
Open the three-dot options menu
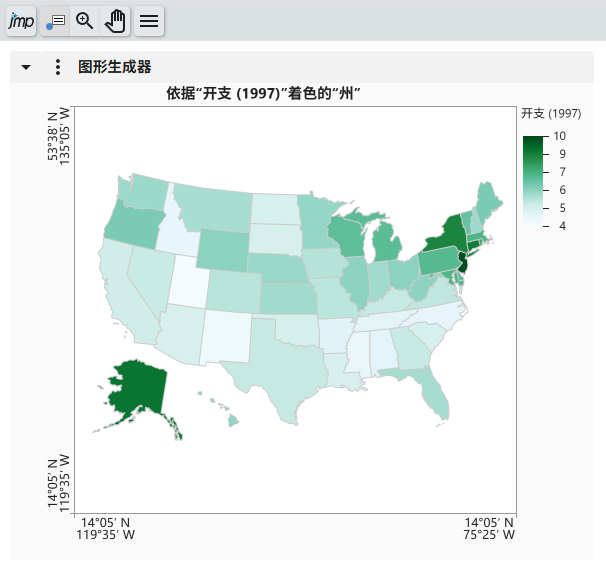point(58,67)
